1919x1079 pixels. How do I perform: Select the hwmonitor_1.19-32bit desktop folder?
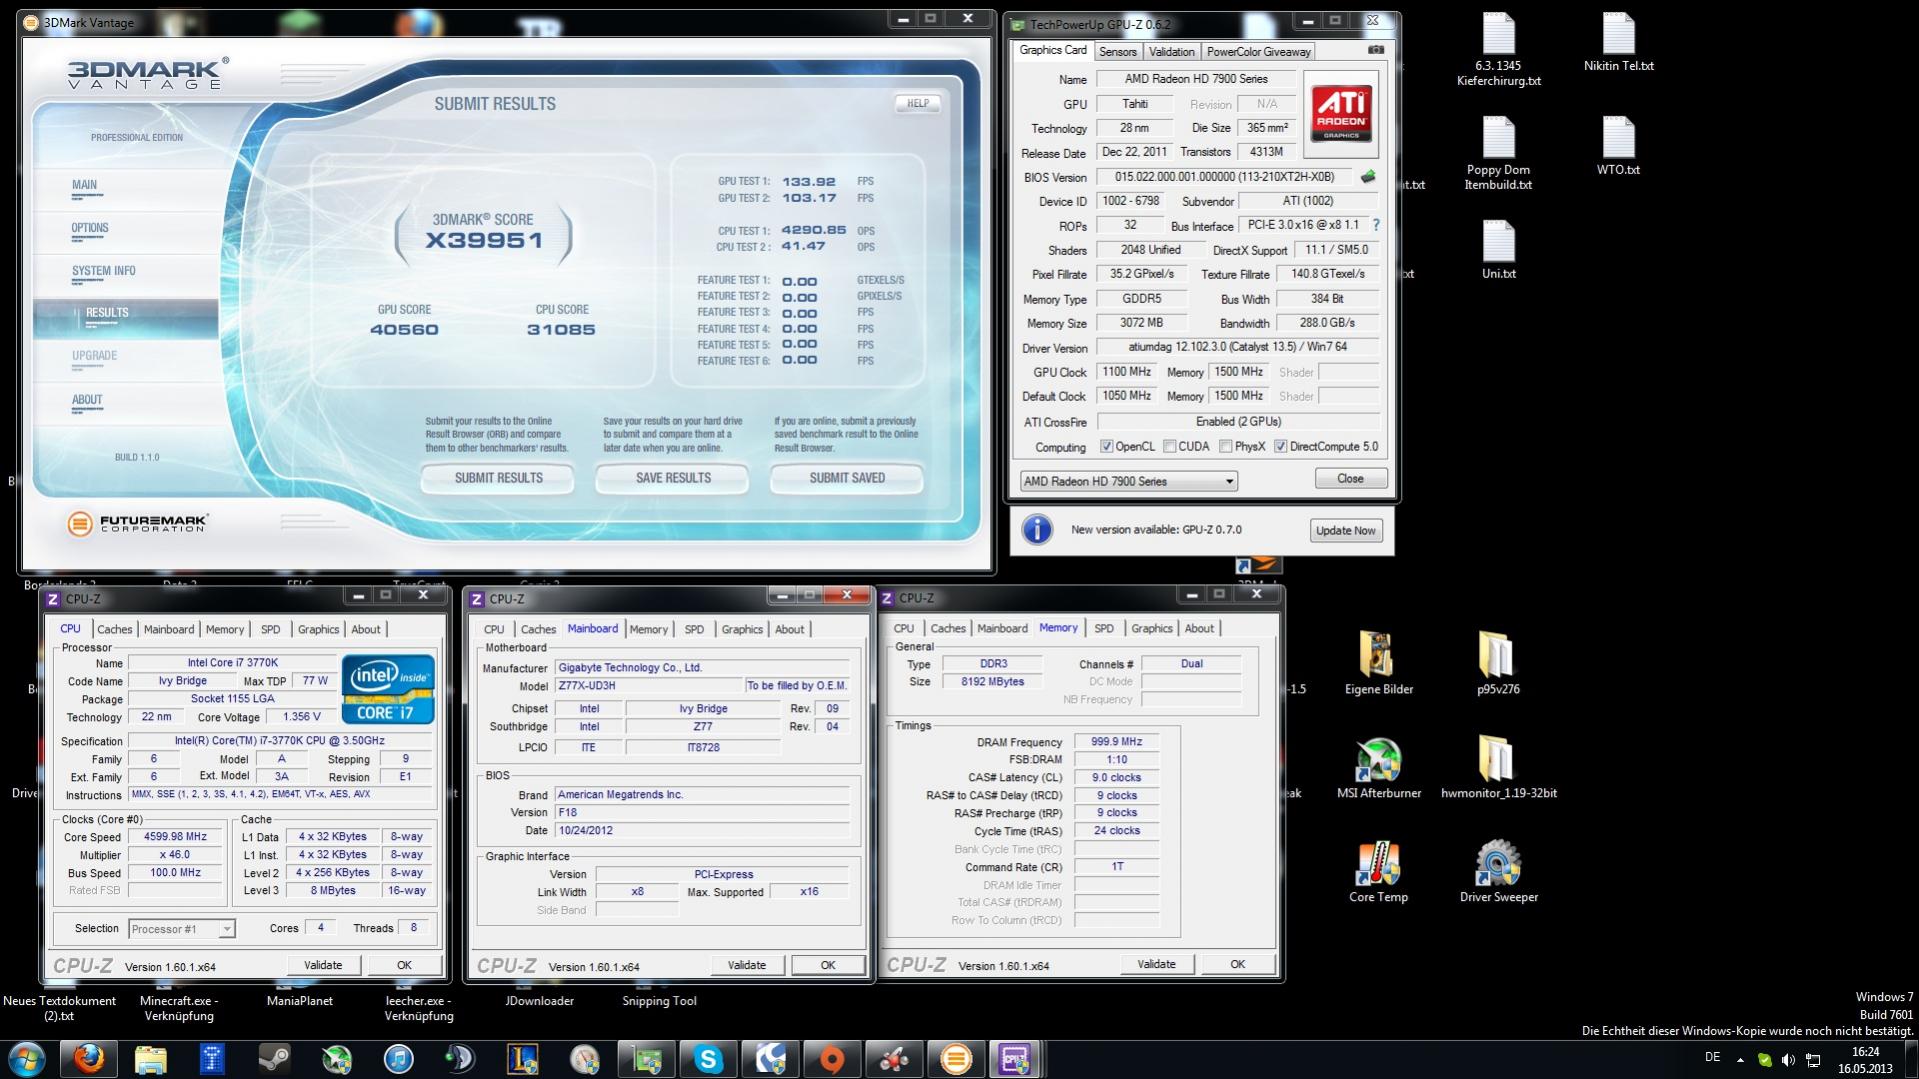click(1498, 768)
